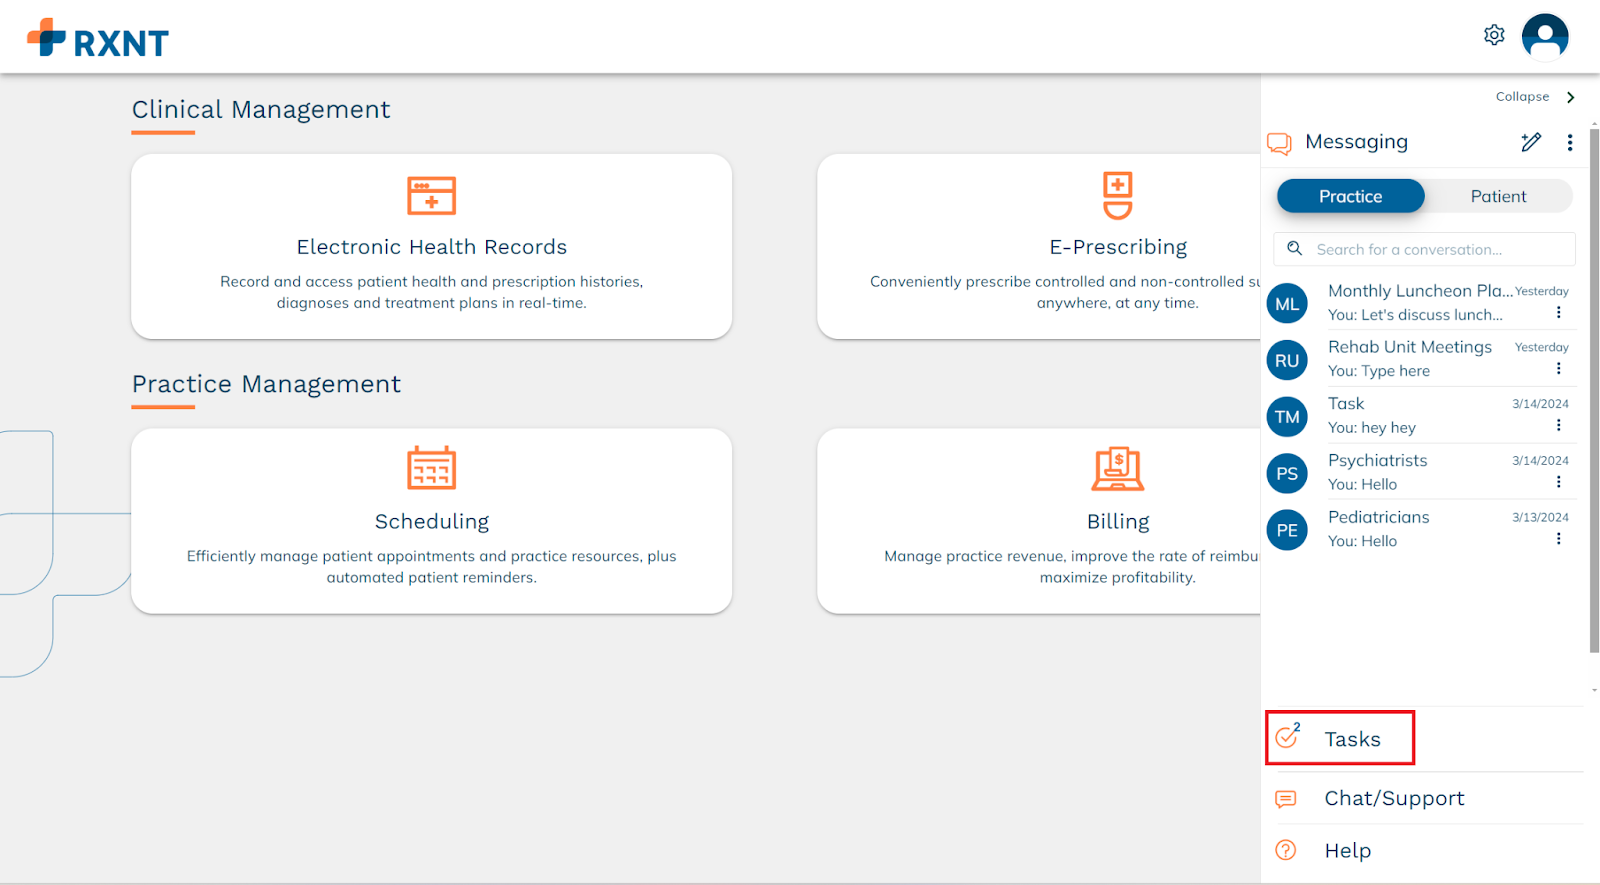Click the Tasks checkmark icon
This screenshot has width=1600, height=885.
point(1287,737)
